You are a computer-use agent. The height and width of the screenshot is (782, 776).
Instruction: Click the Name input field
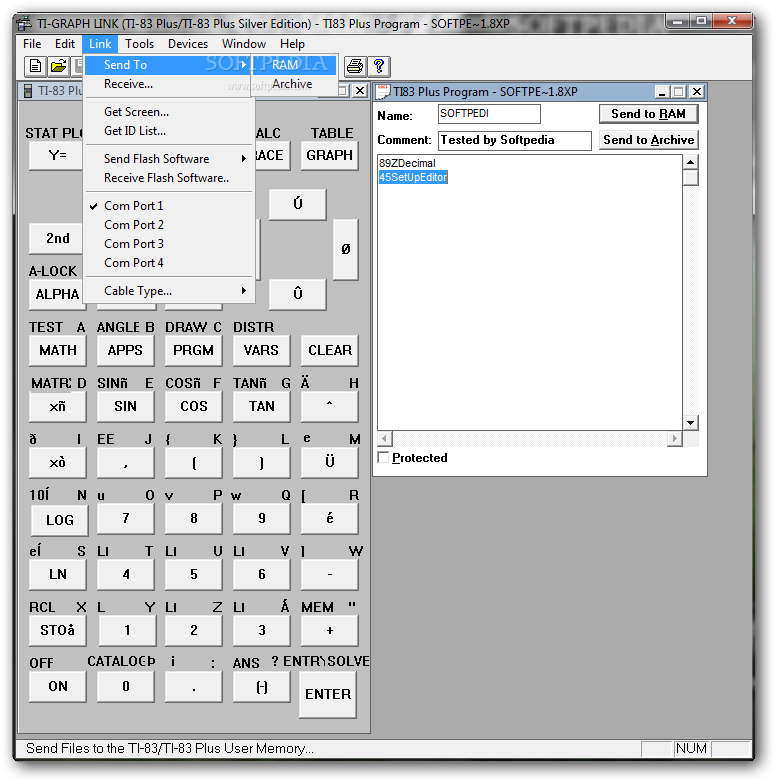[489, 114]
